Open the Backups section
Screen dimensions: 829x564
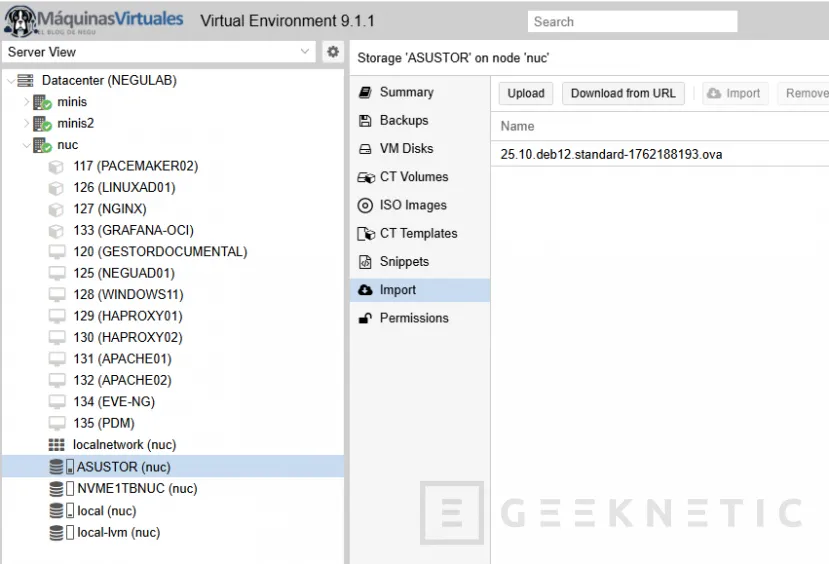420,121
